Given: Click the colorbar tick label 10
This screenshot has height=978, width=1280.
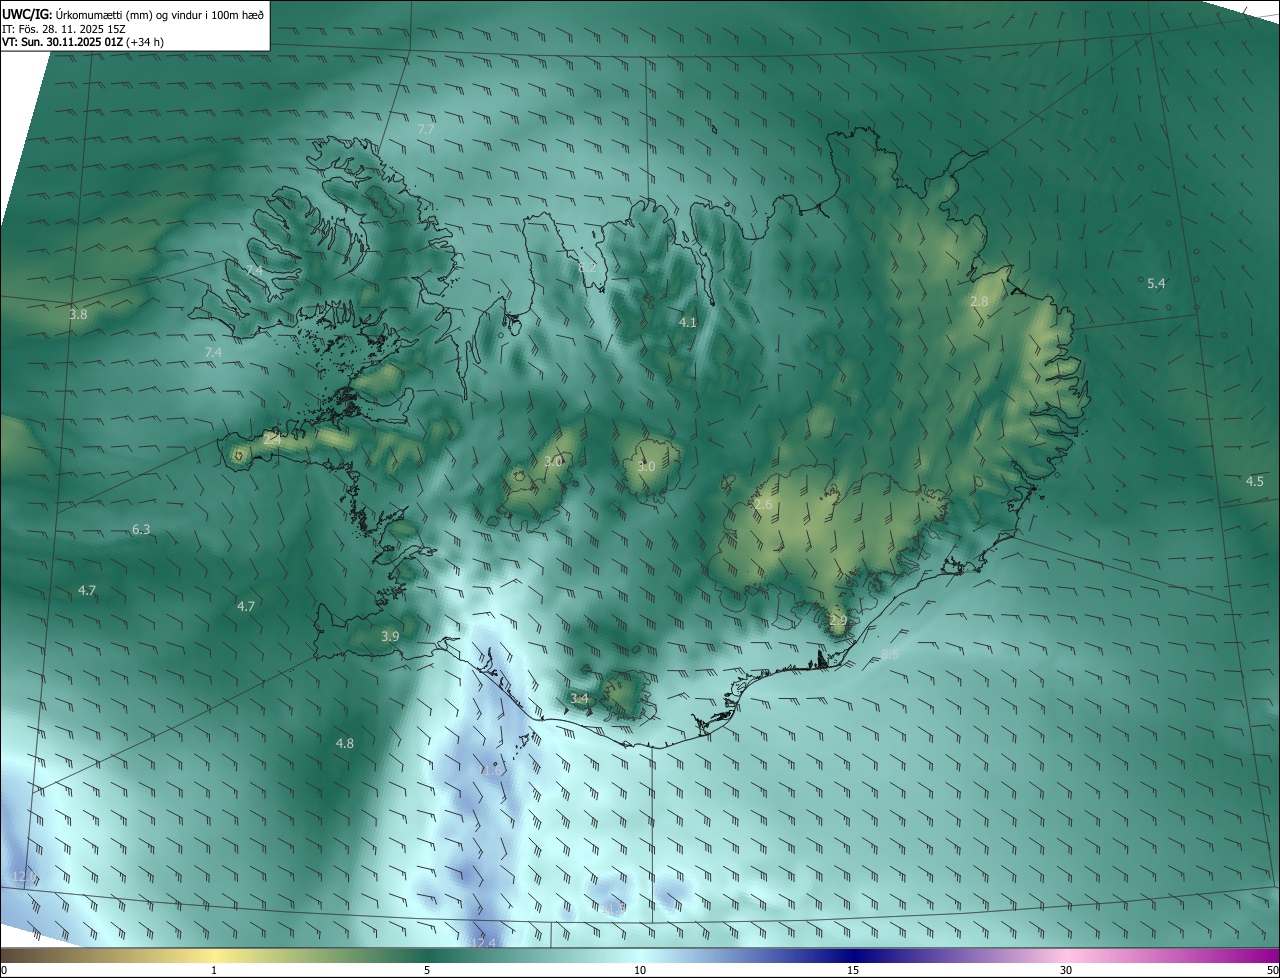Looking at the screenshot, I should pos(640,970).
